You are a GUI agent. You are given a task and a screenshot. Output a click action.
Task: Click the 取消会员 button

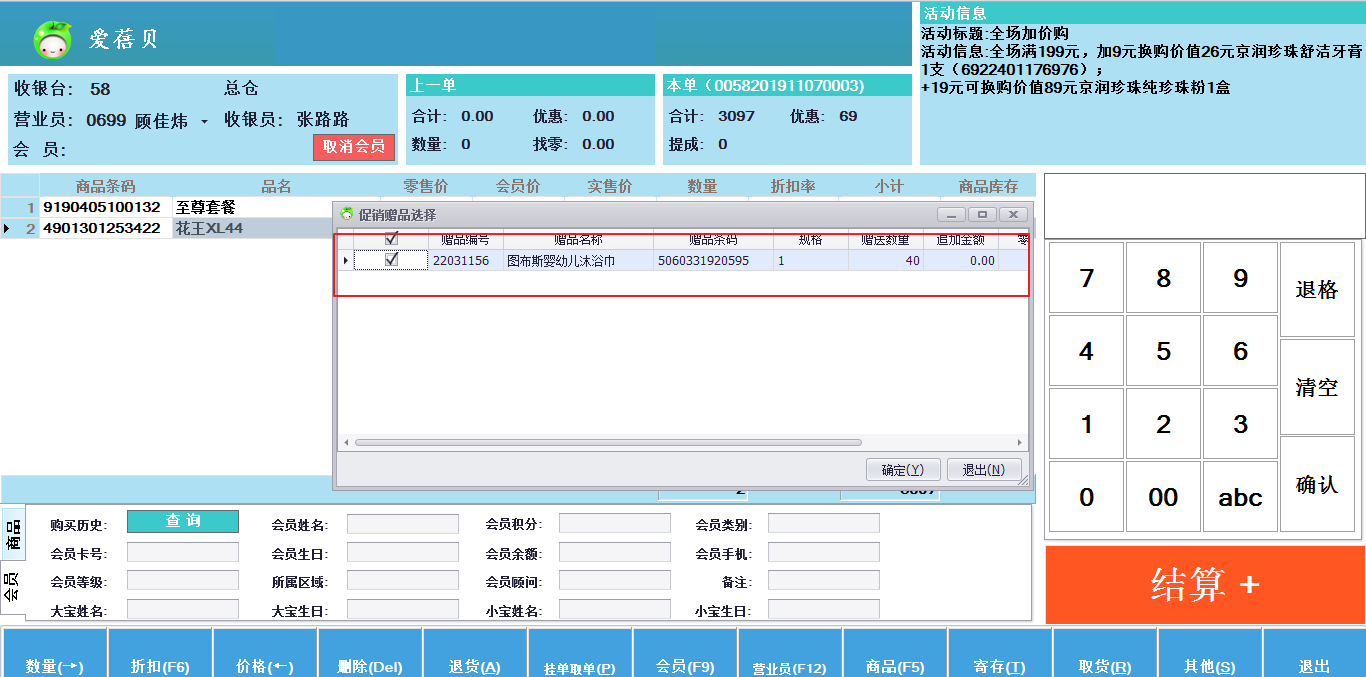tap(354, 147)
